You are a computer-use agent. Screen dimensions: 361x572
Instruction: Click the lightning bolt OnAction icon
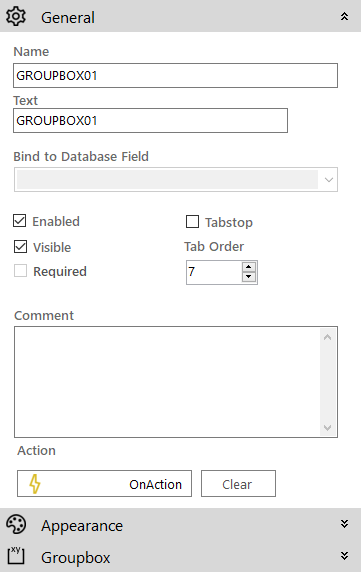(x=35, y=484)
